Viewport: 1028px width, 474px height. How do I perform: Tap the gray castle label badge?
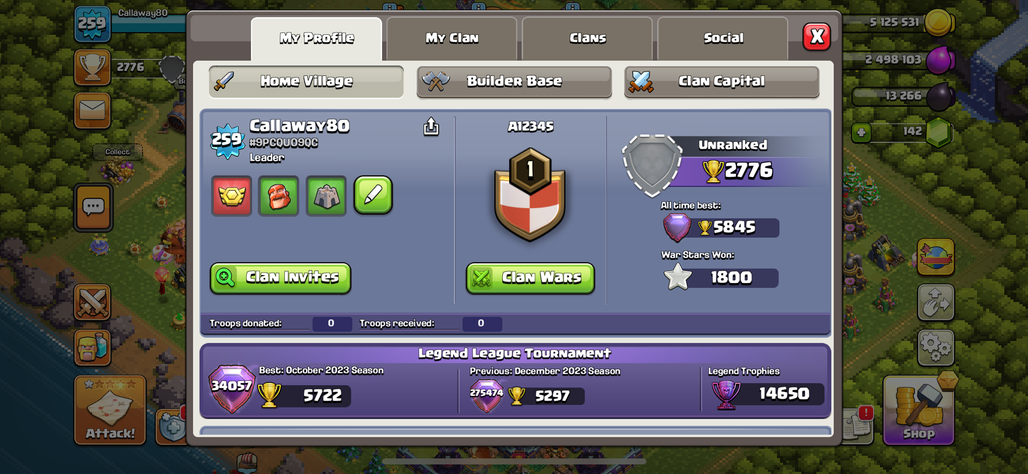[326, 195]
